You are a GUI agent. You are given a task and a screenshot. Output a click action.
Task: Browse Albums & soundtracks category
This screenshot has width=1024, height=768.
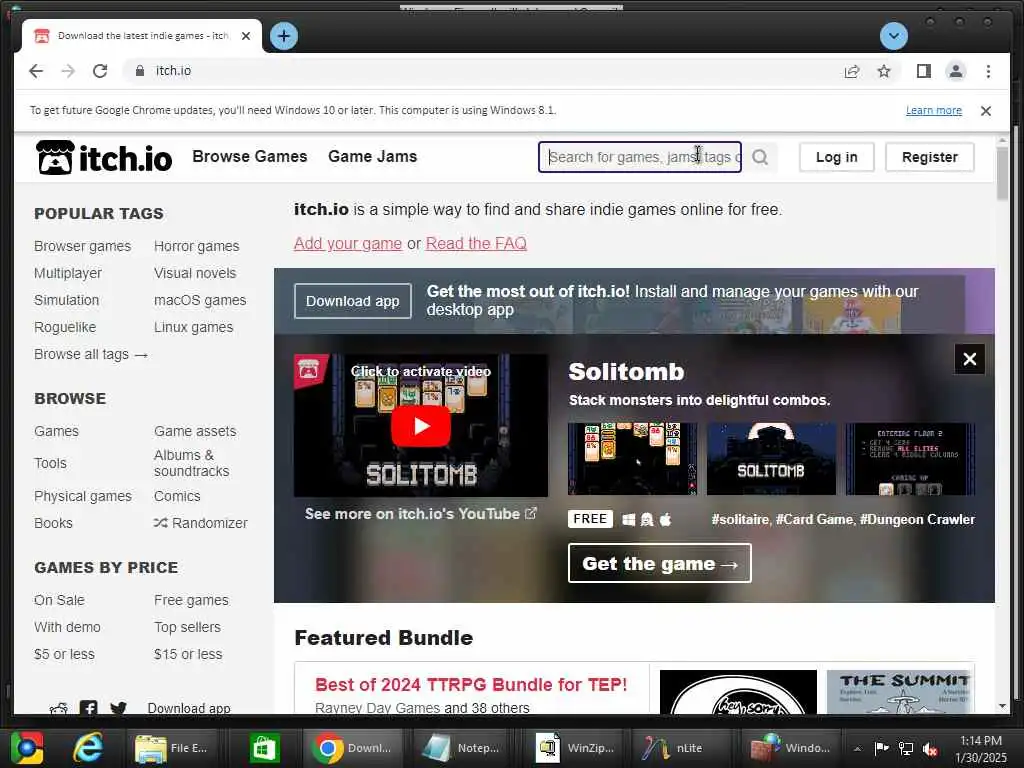[191, 463]
